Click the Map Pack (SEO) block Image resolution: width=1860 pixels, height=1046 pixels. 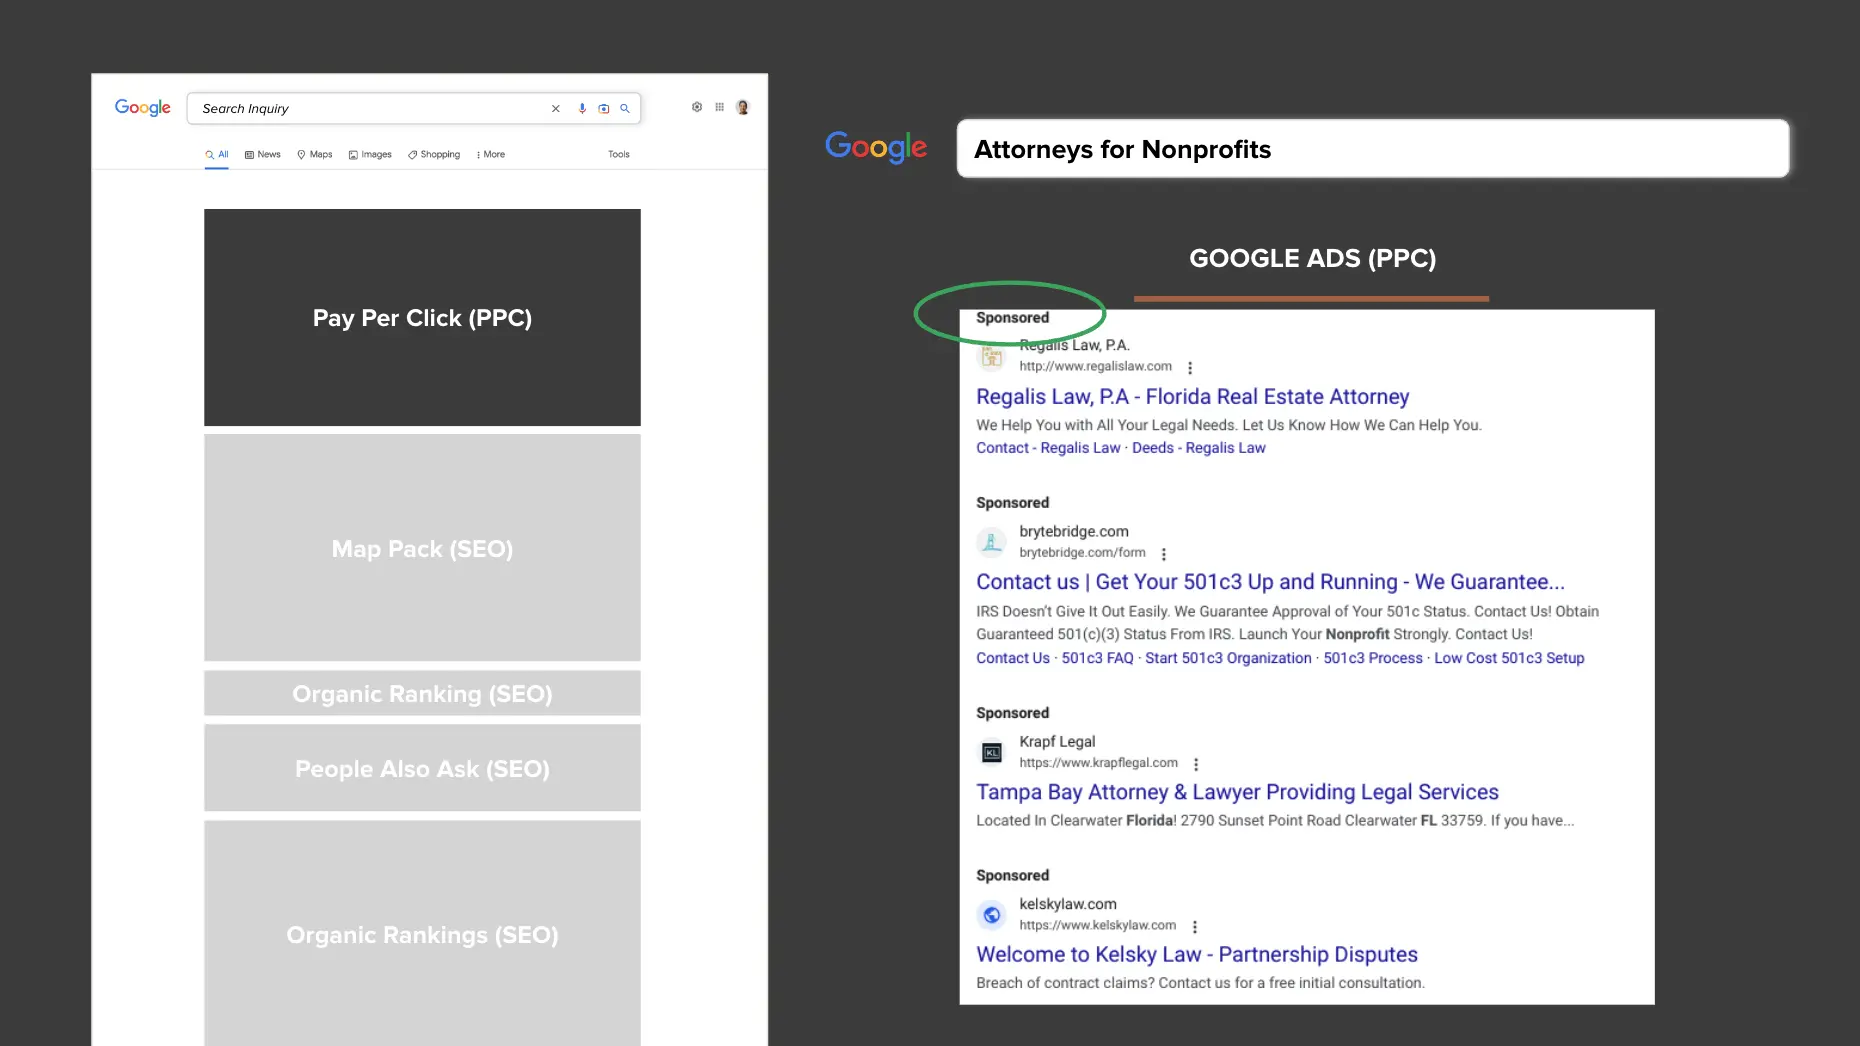[x=422, y=548]
